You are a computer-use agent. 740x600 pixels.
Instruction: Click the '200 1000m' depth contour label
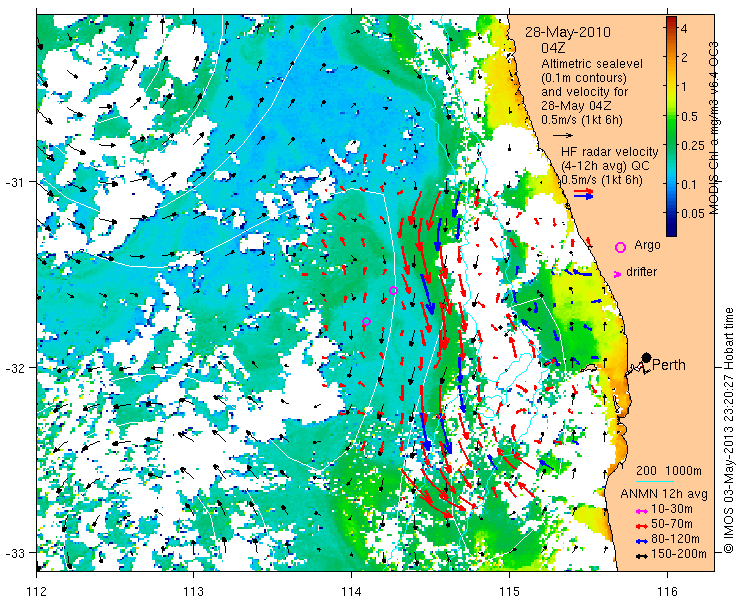668,471
